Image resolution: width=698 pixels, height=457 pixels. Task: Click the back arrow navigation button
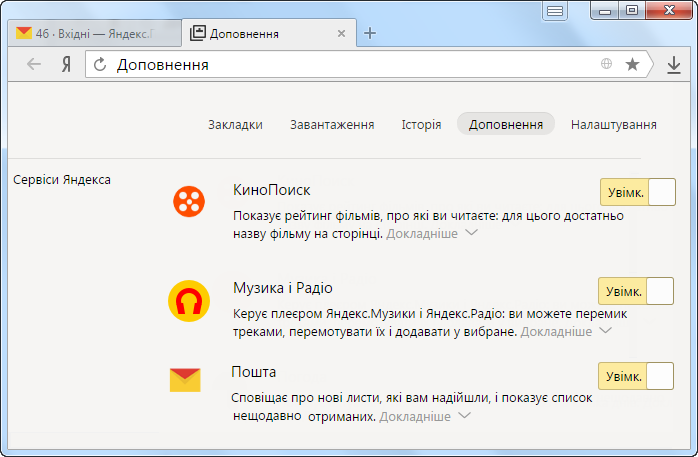pyautogui.click(x=34, y=65)
